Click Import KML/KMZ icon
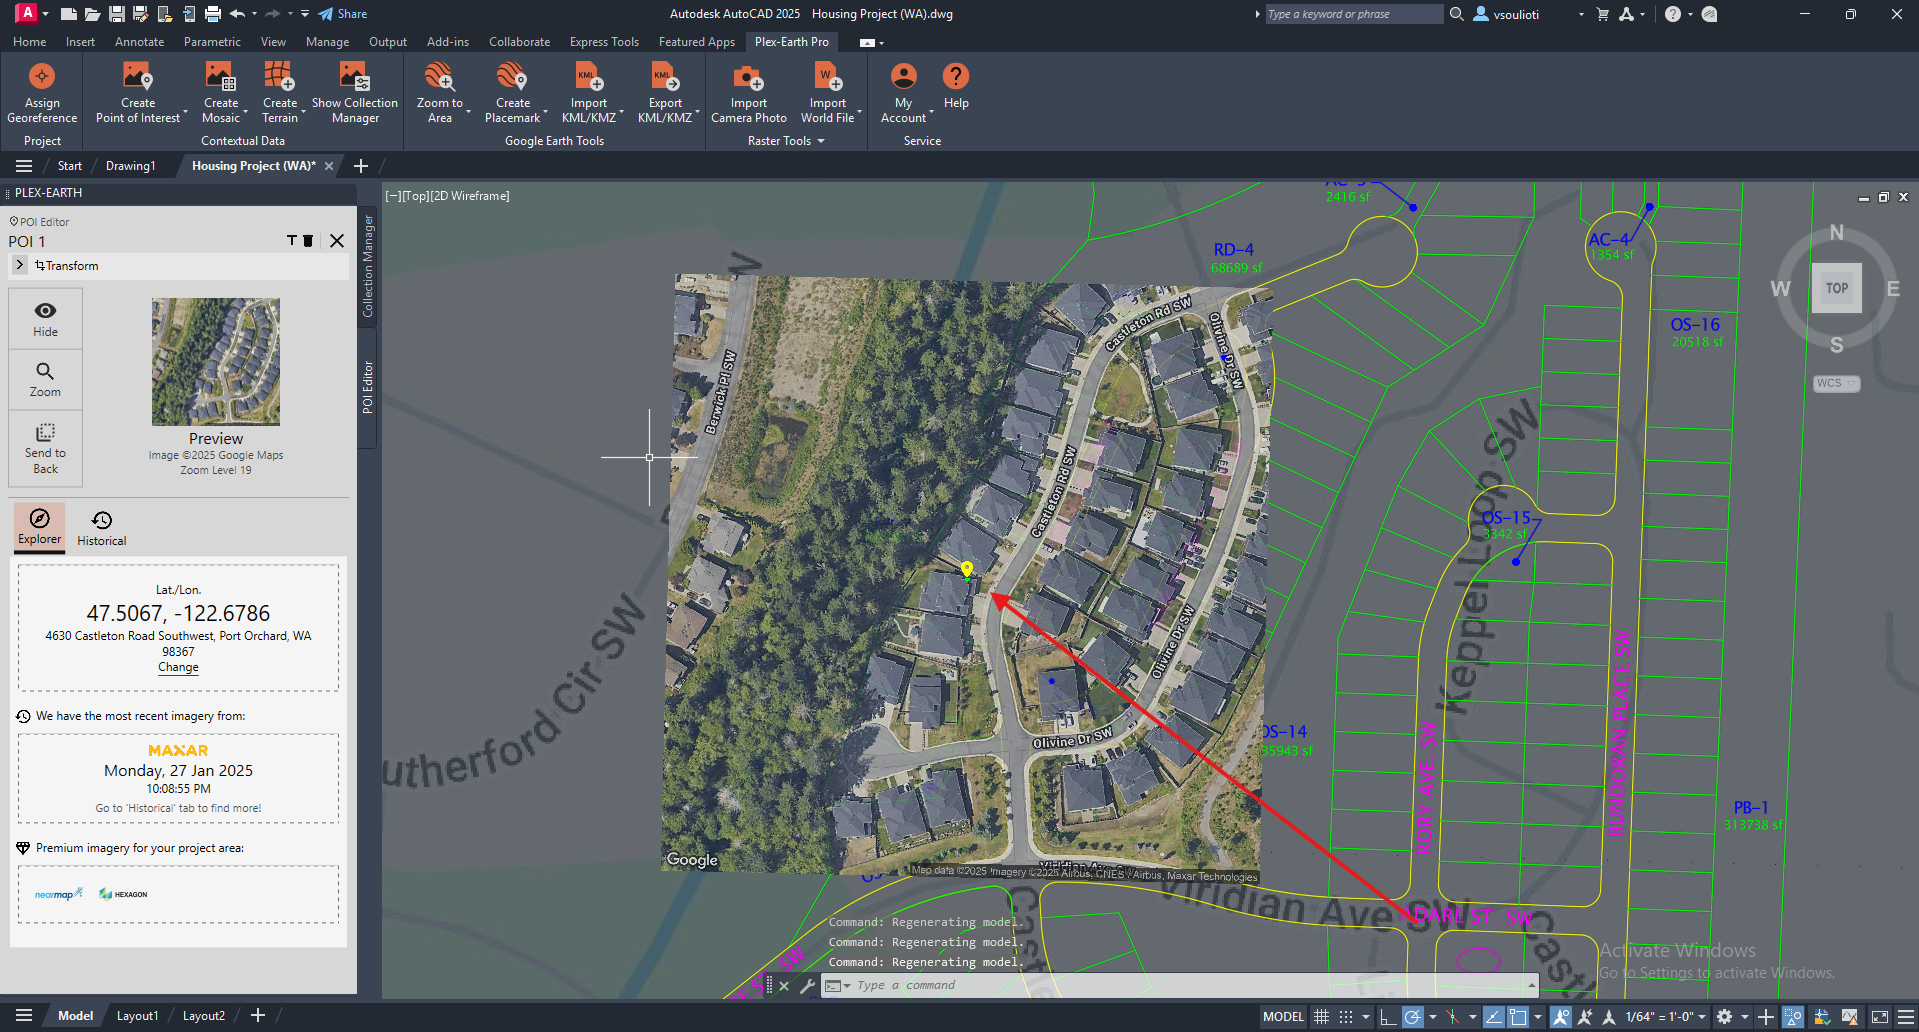Viewport: 1919px width, 1032px height. pyautogui.click(x=588, y=77)
